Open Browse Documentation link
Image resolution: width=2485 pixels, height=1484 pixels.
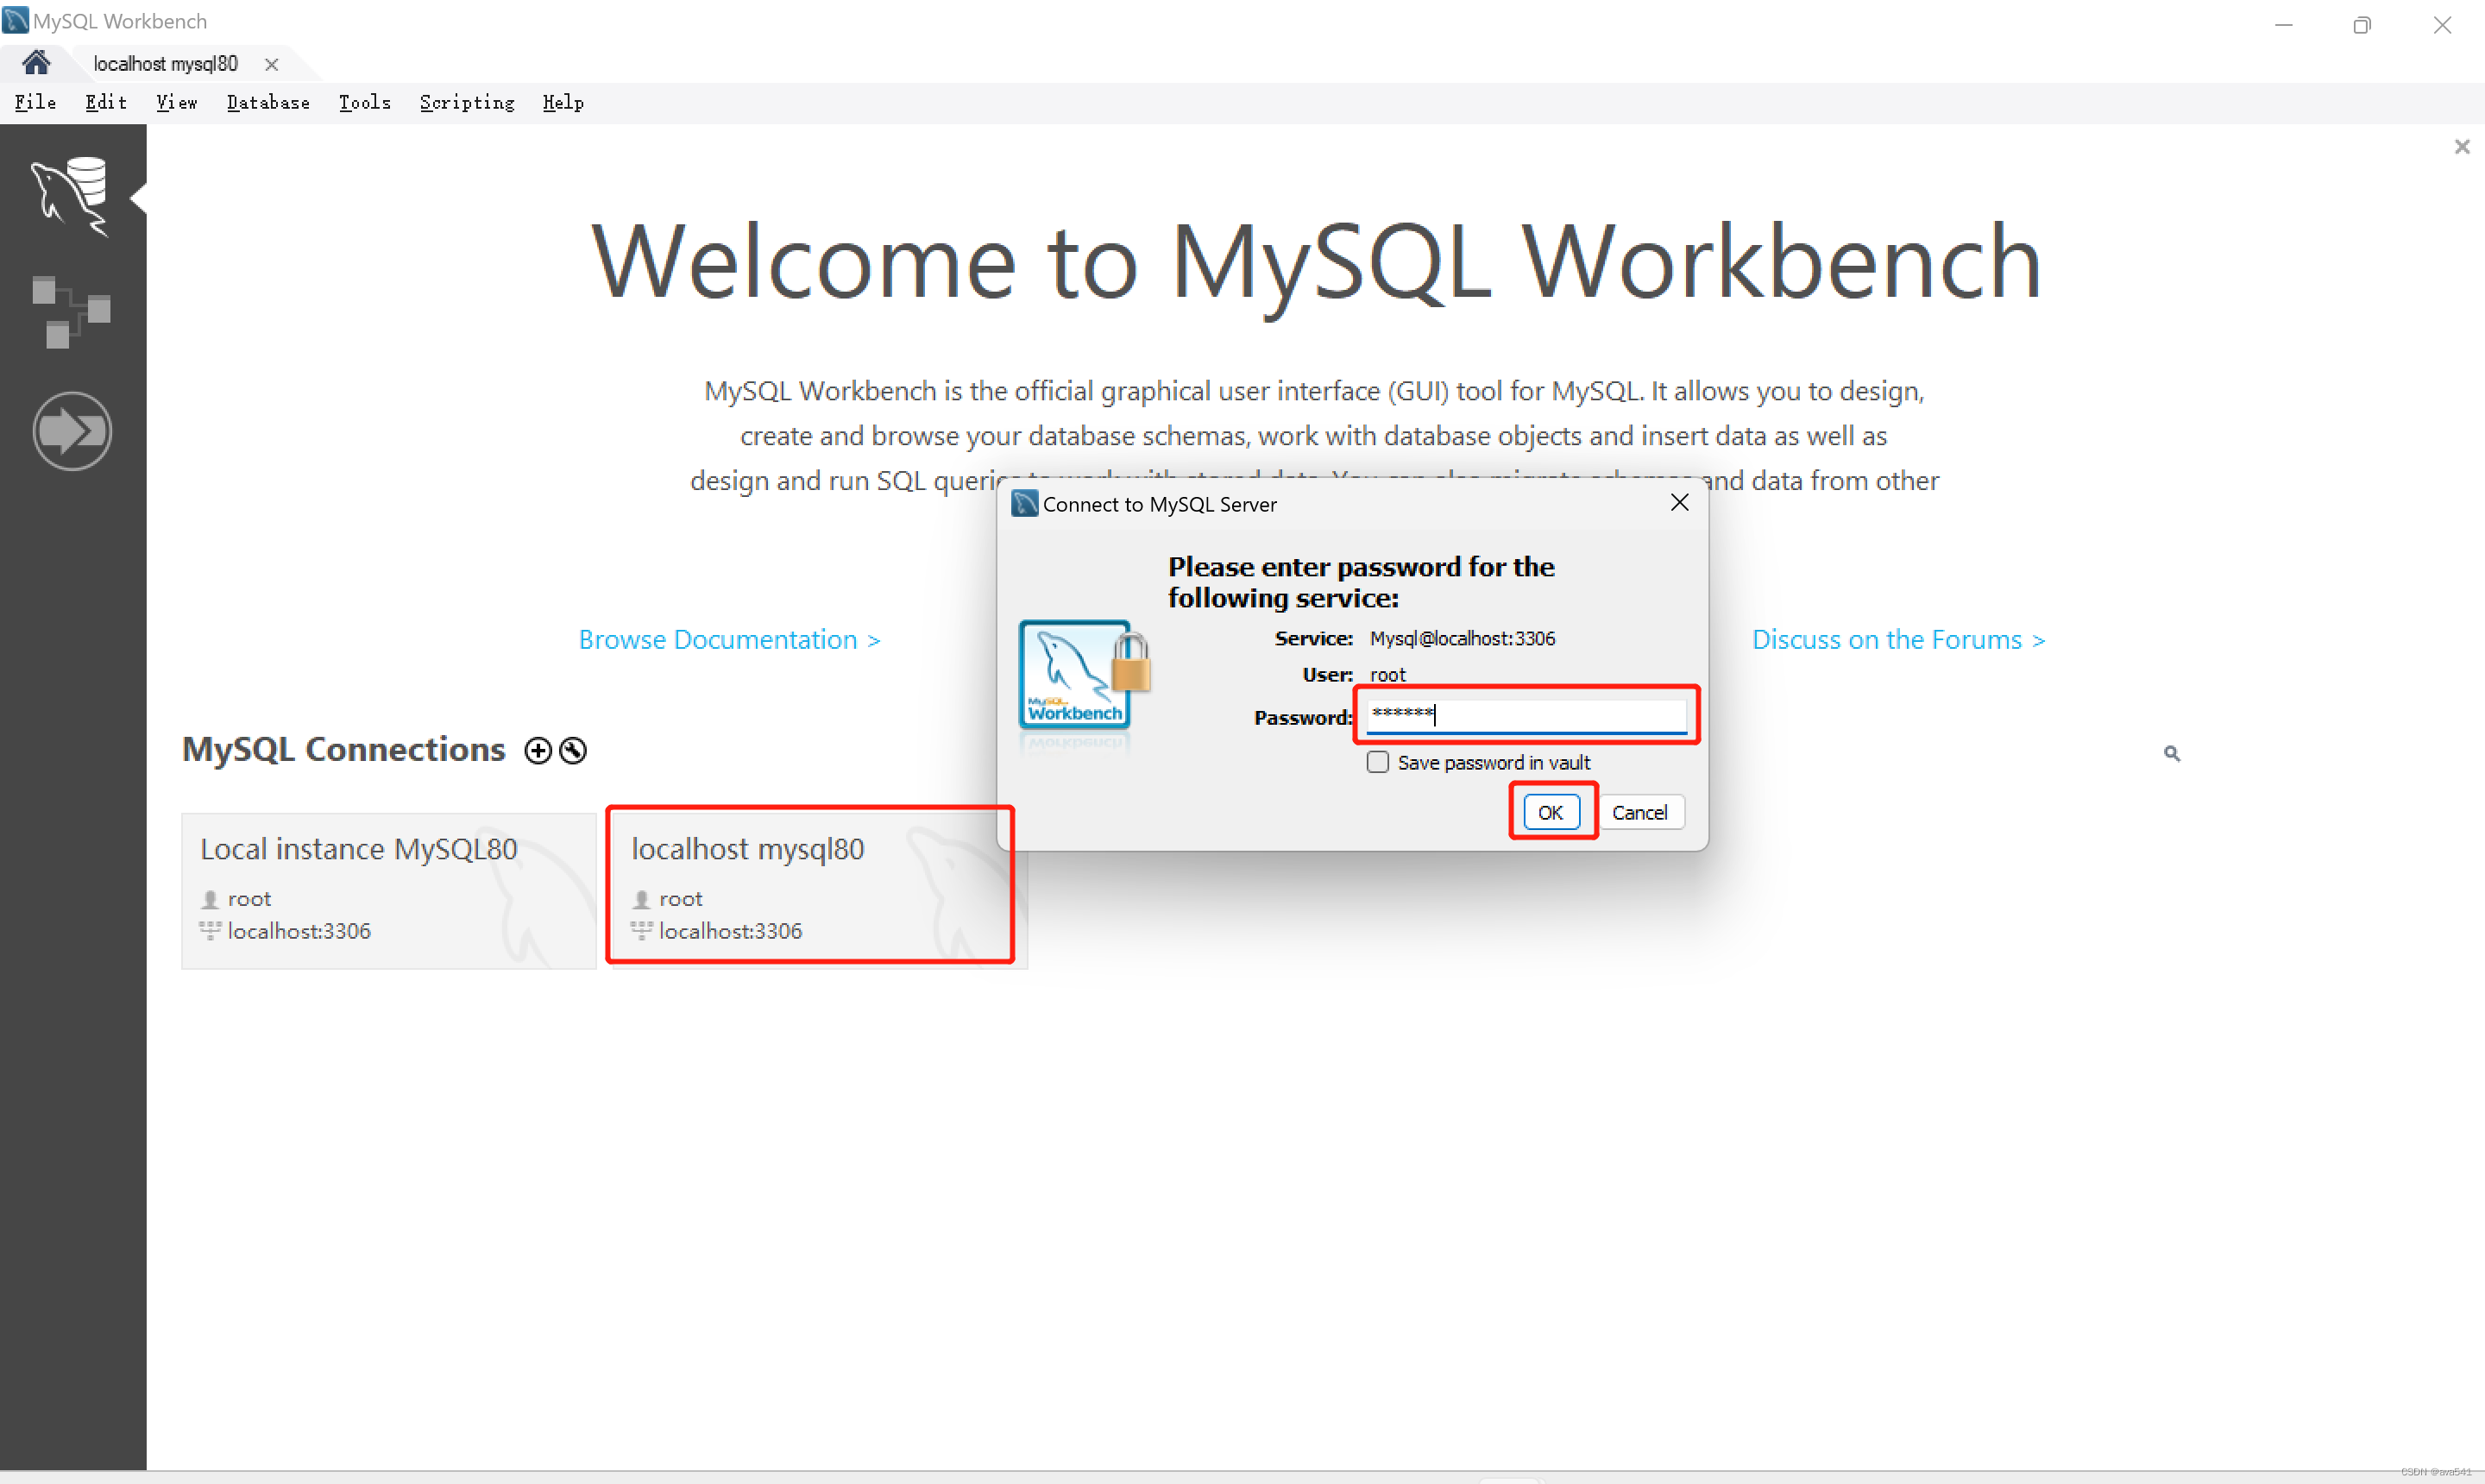(x=729, y=639)
